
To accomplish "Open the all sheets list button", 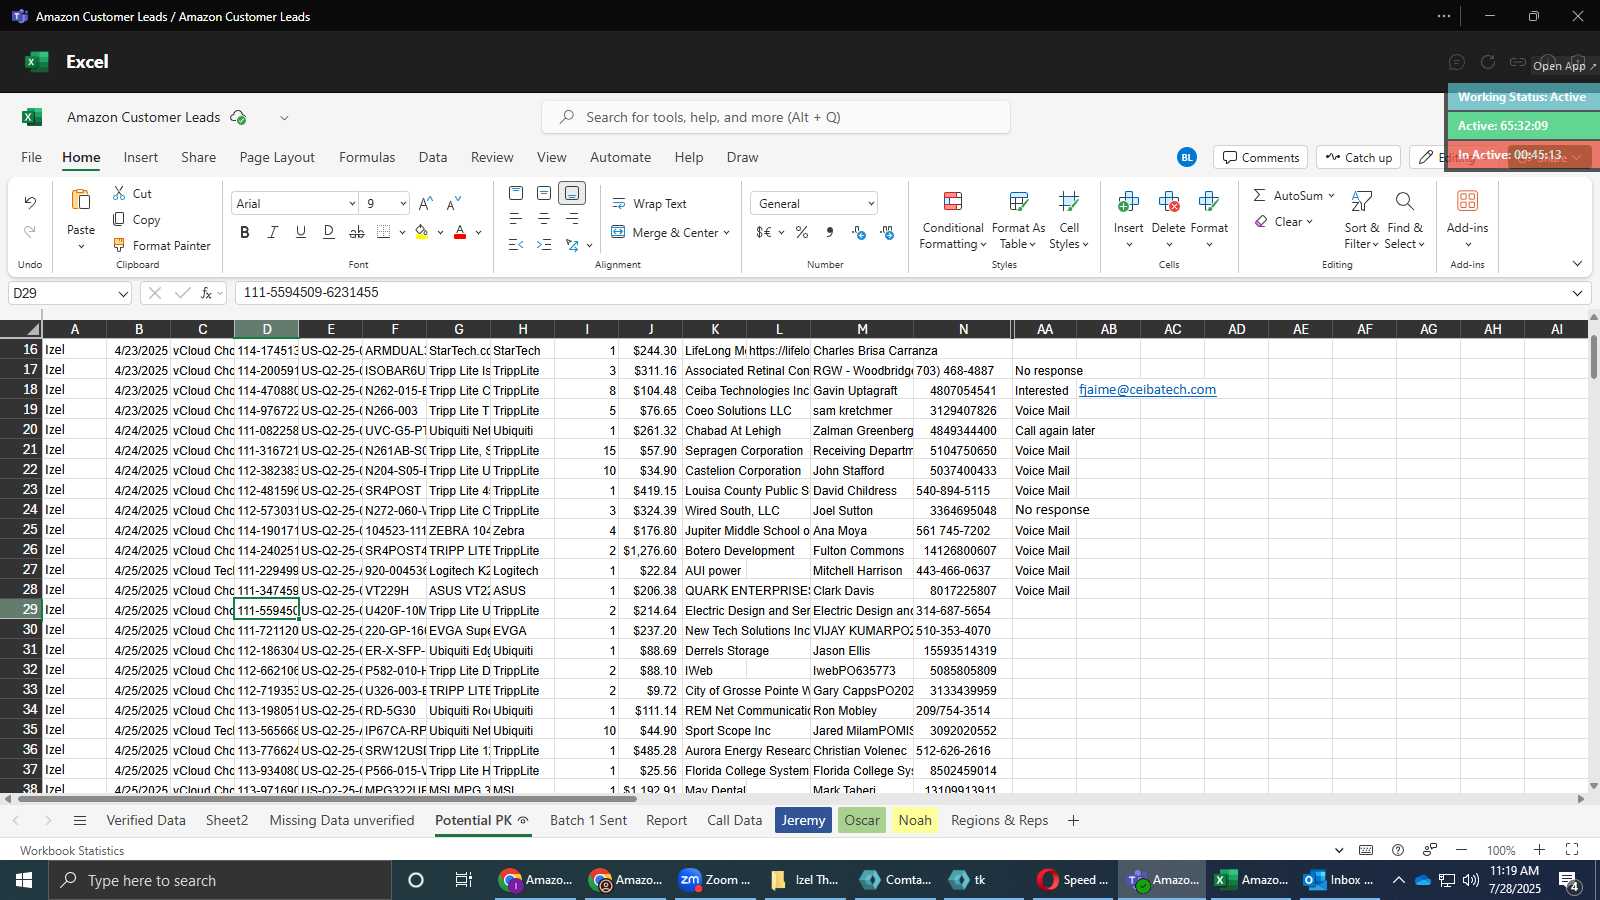I will point(80,820).
